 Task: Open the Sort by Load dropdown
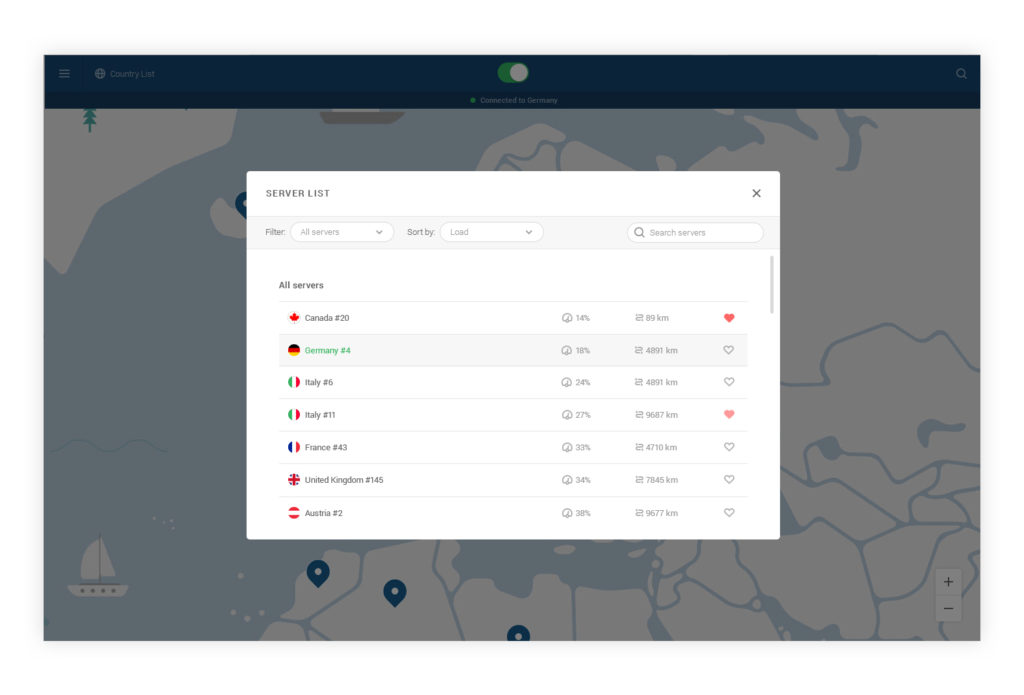(x=491, y=232)
